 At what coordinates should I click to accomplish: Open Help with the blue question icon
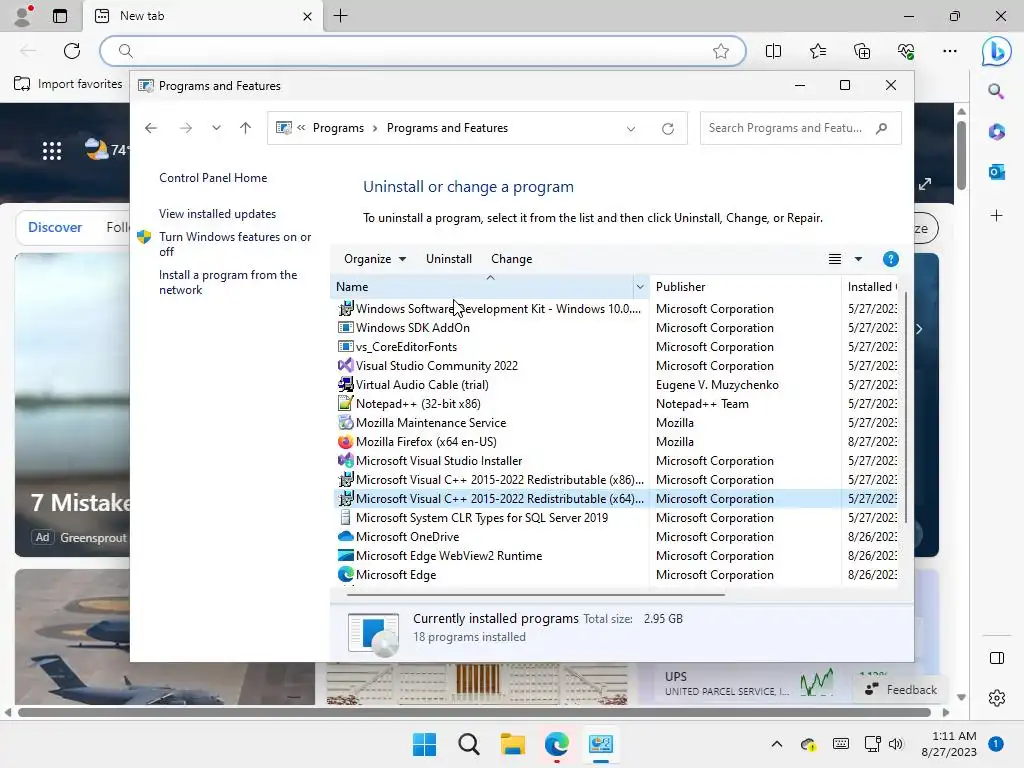[891, 259]
